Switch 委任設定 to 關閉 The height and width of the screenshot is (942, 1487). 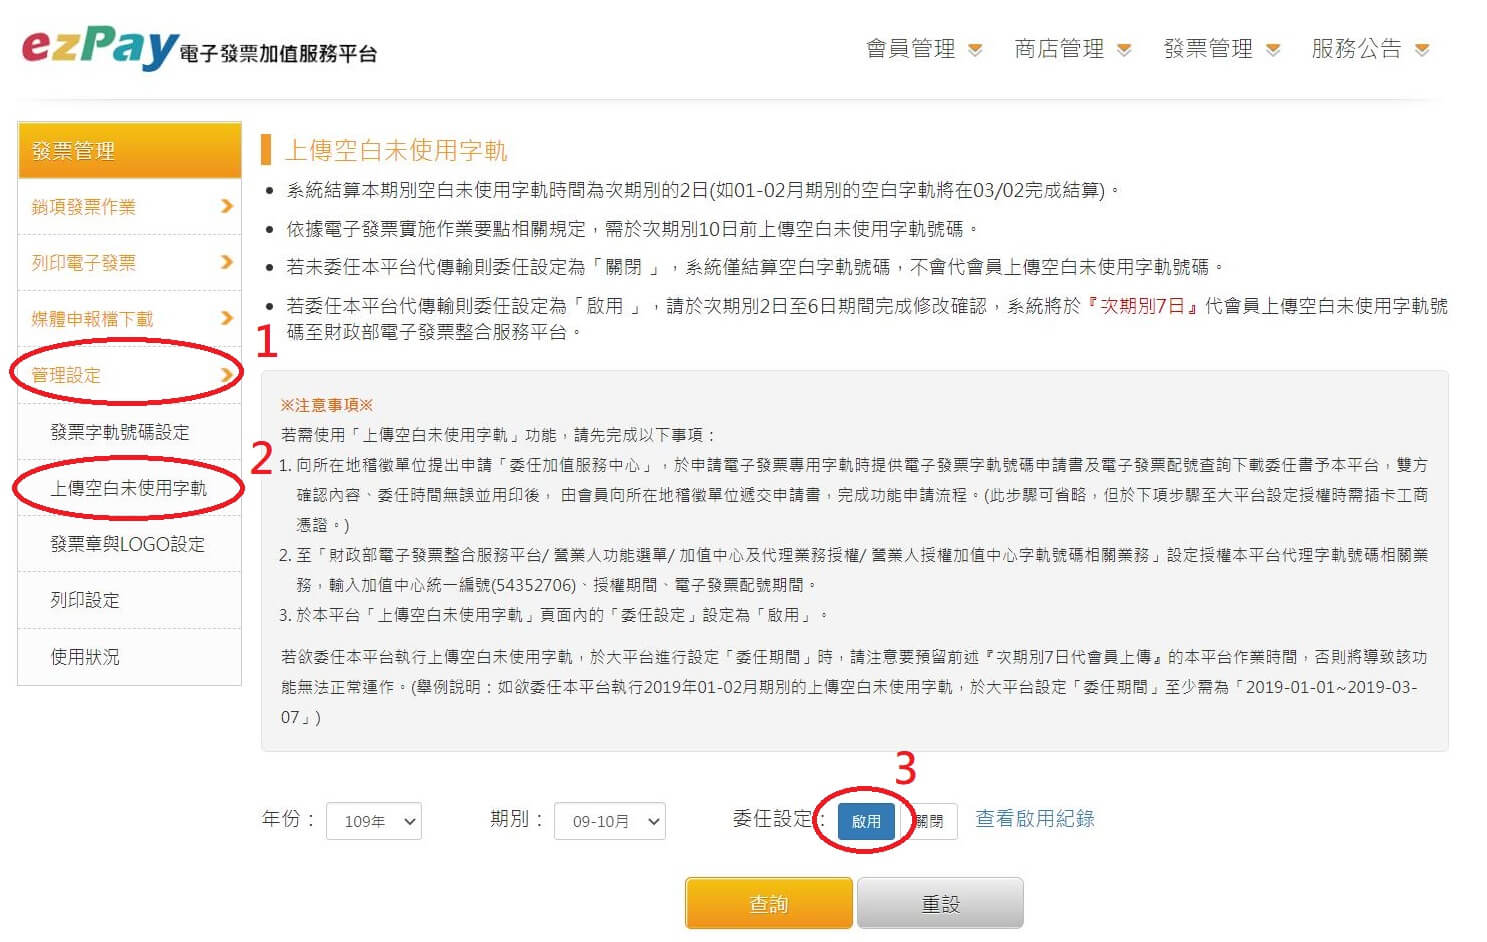(929, 821)
